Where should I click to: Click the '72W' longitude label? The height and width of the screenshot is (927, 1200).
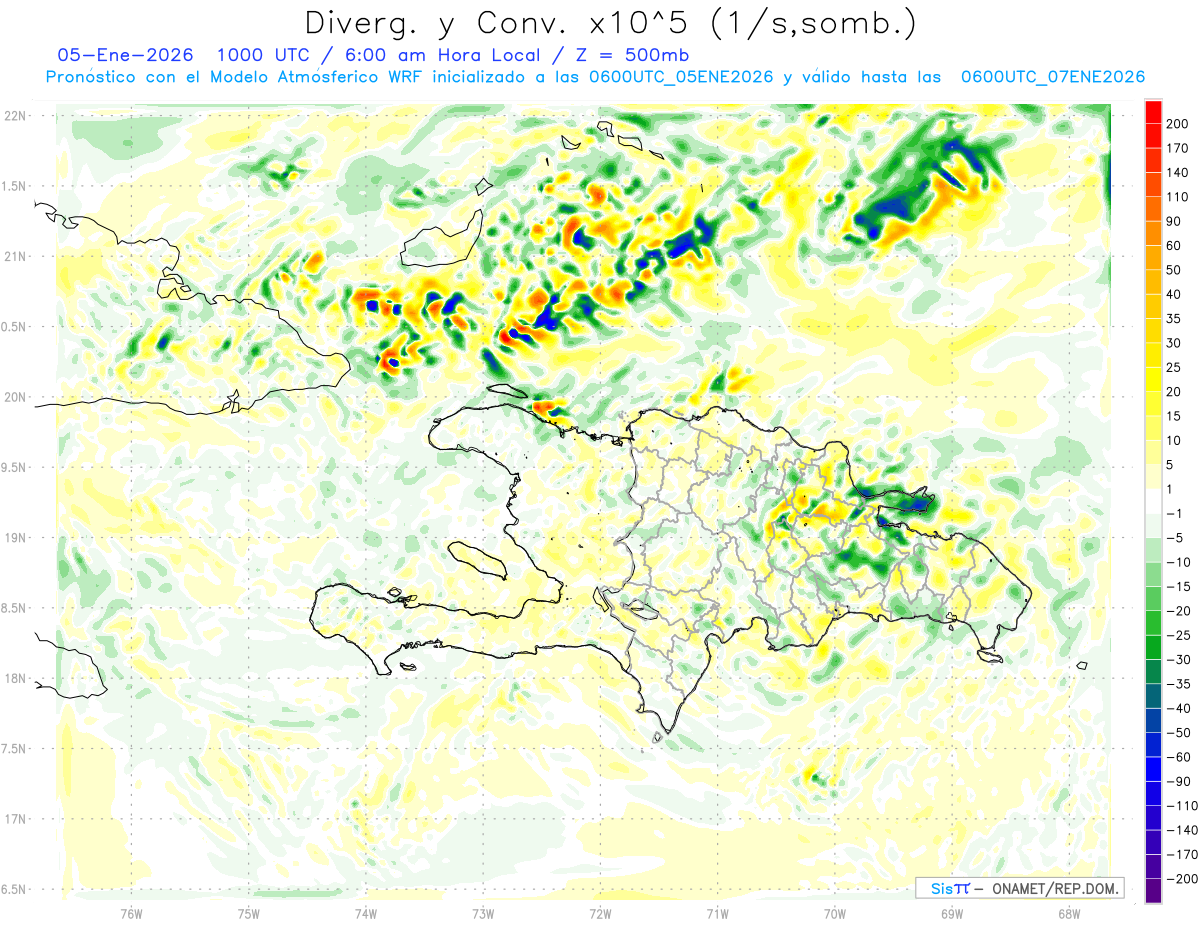[600, 913]
